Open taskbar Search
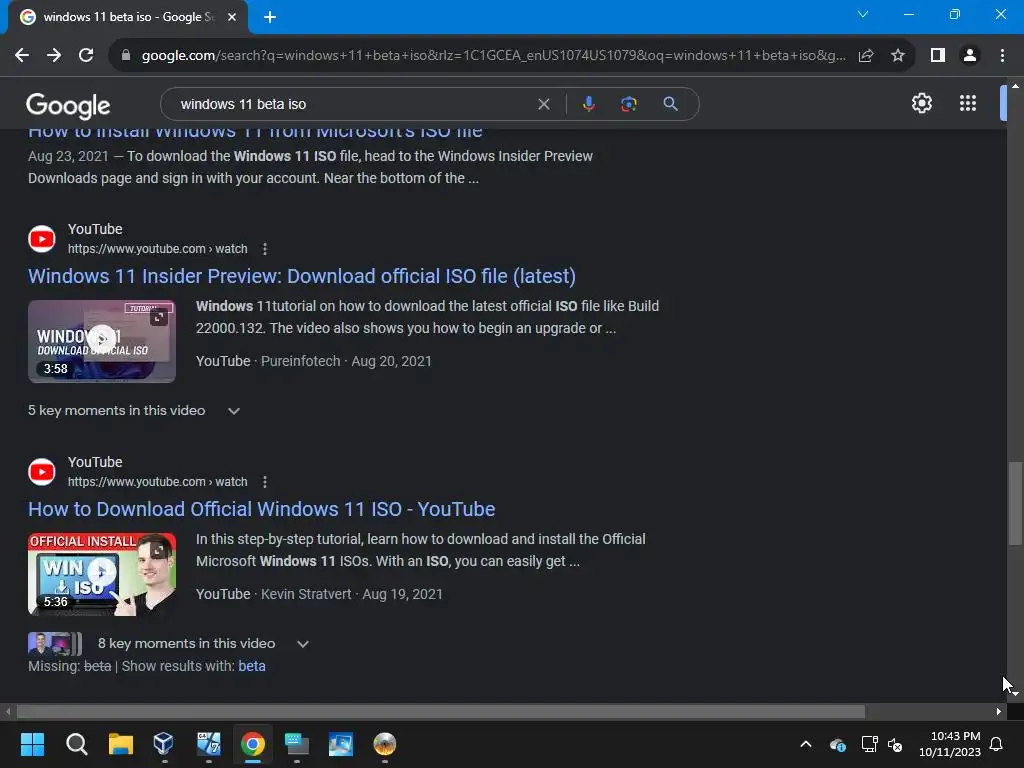 76,744
